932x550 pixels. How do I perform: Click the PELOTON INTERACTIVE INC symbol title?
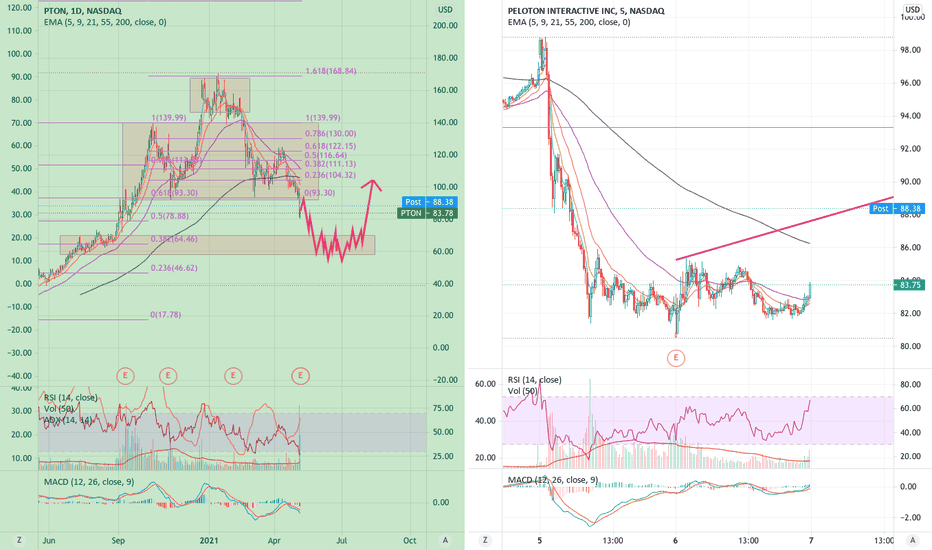click(586, 11)
